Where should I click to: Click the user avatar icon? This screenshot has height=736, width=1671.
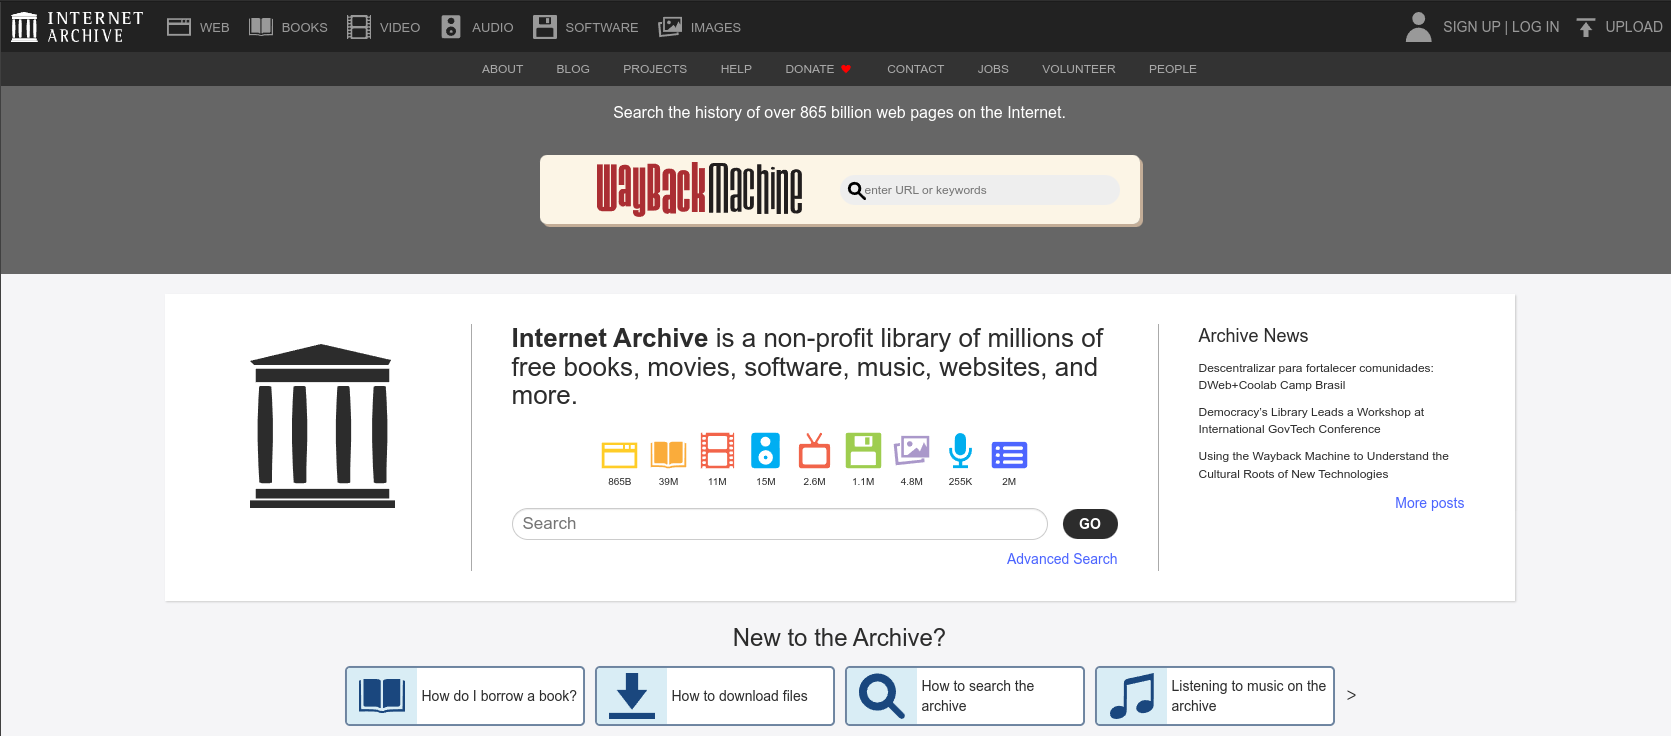1418,27
